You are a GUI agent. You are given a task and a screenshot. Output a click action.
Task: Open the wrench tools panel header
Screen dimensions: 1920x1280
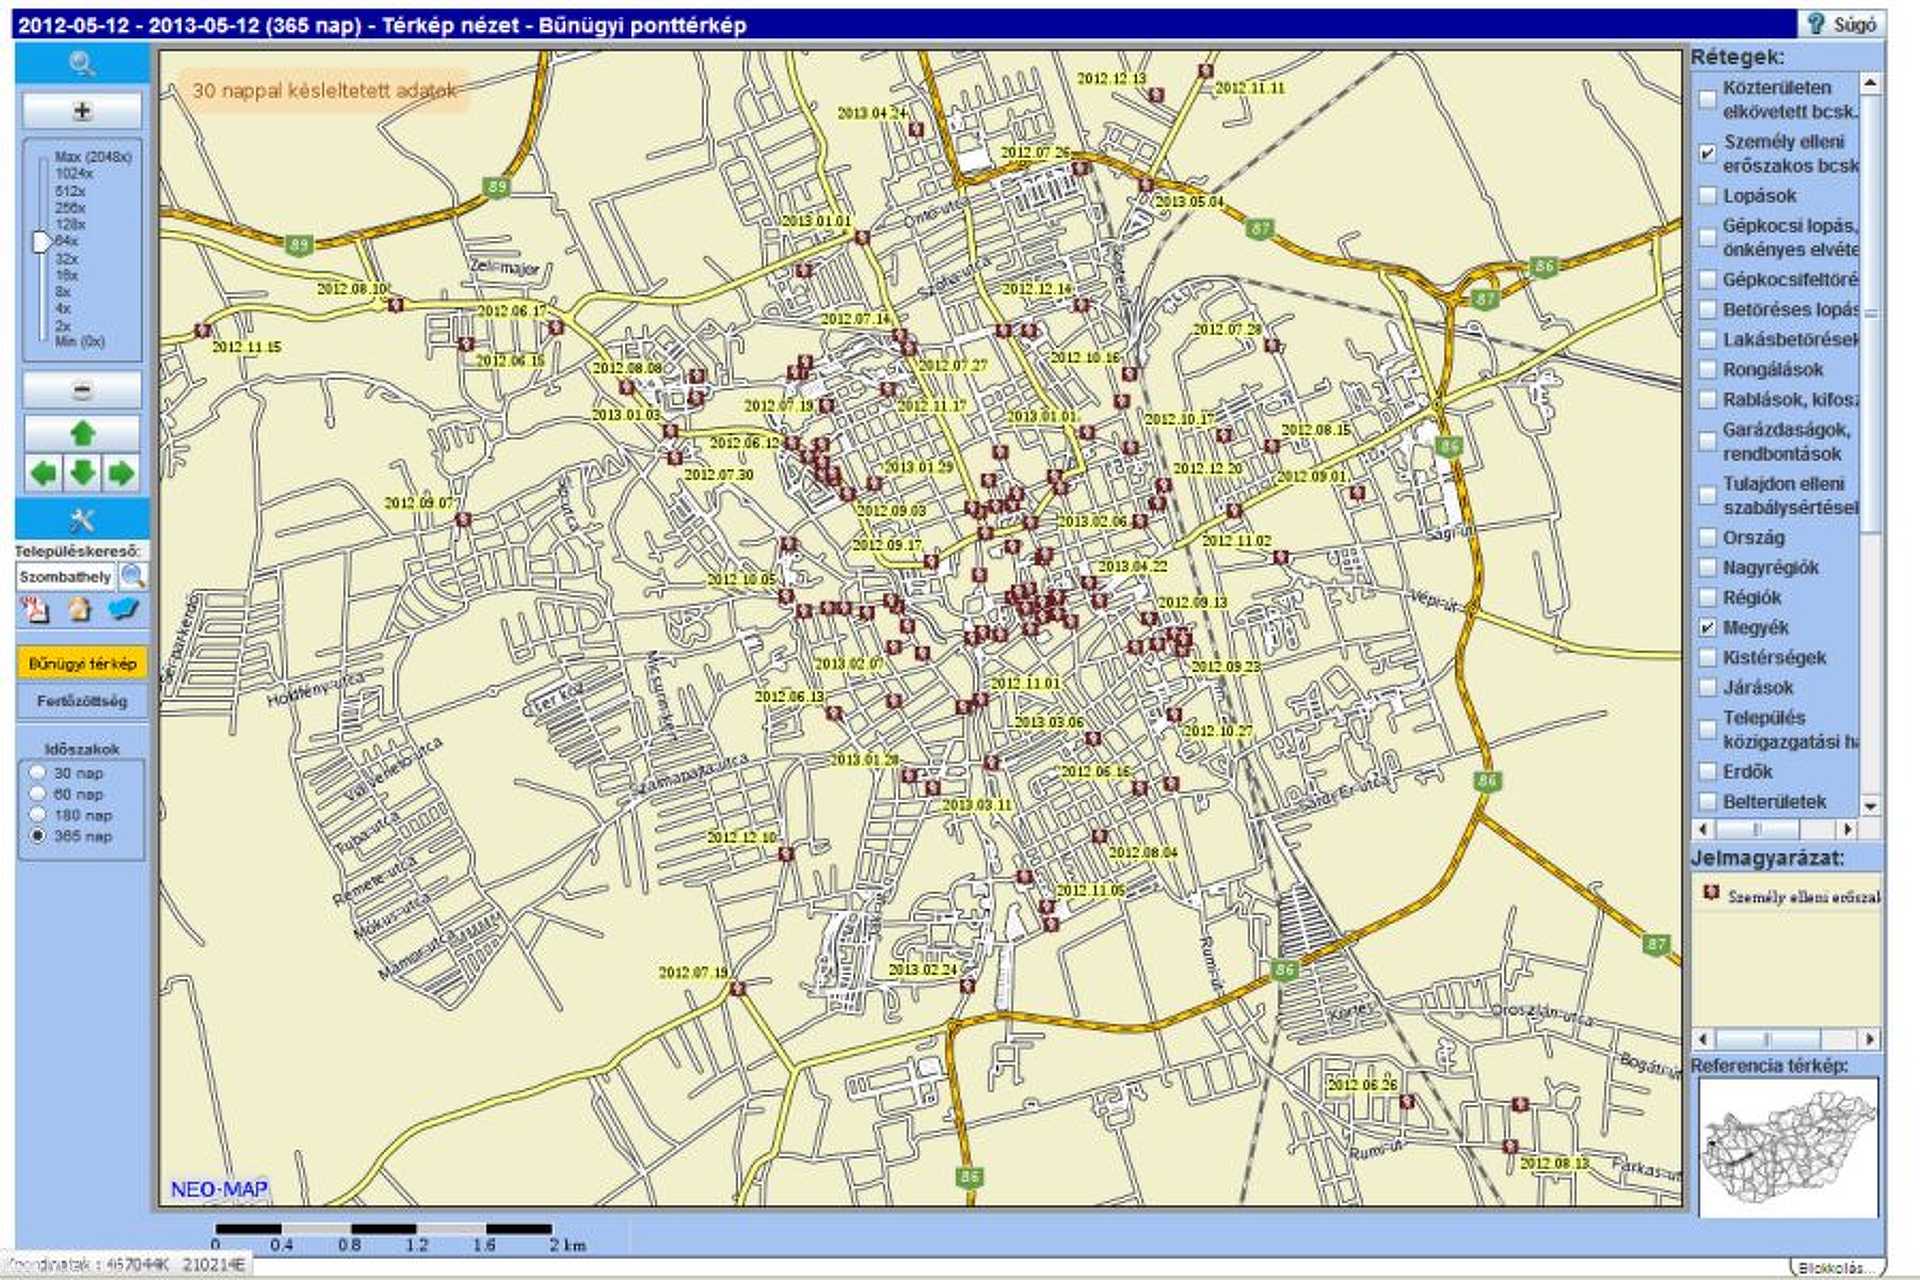coord(82,520)
